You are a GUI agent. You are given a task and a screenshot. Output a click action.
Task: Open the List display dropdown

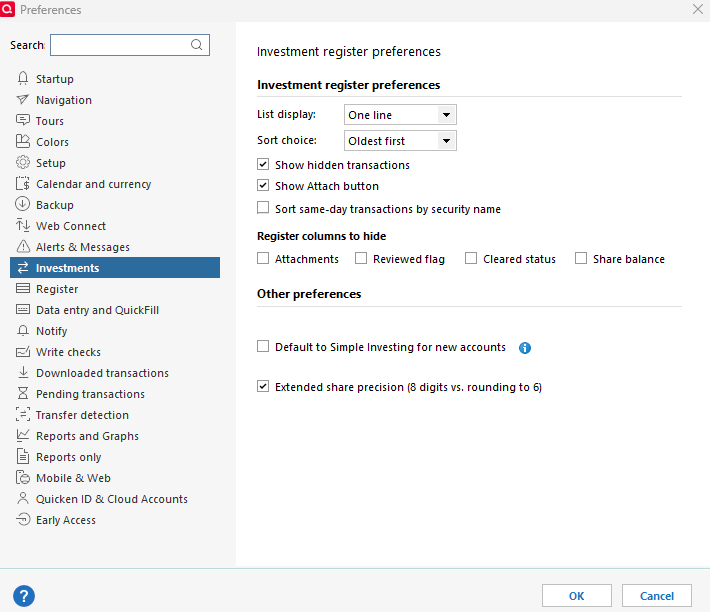click(x=400, y=115)
